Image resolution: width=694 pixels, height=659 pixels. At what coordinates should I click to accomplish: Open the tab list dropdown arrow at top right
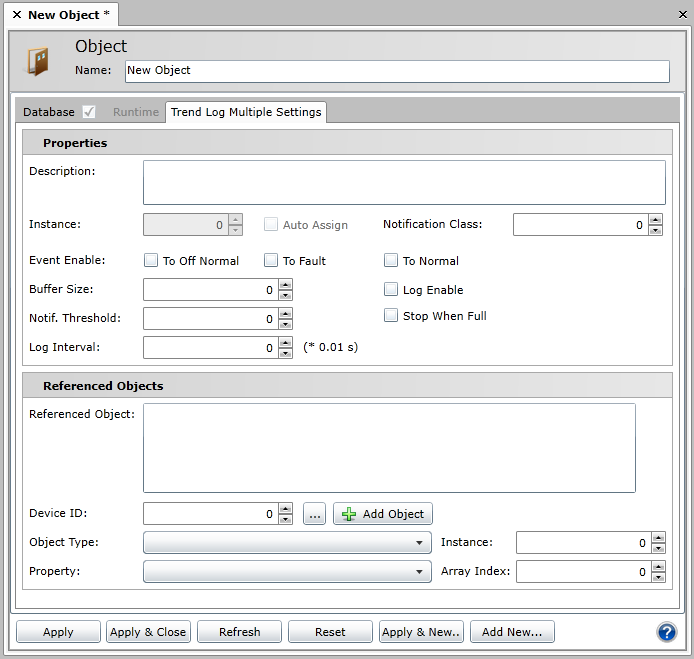click(x=681, y=15)
